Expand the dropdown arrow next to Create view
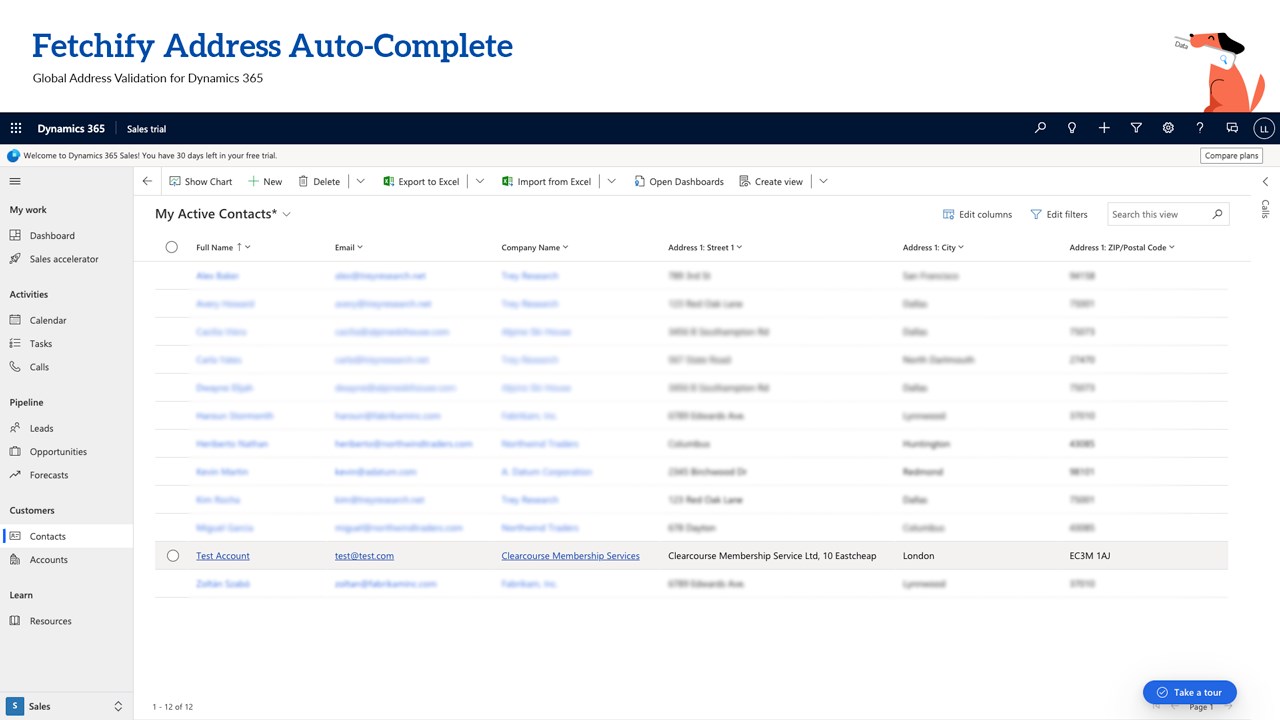The height and width of the screenshot is (720, 1280). [x=823, y=181]
